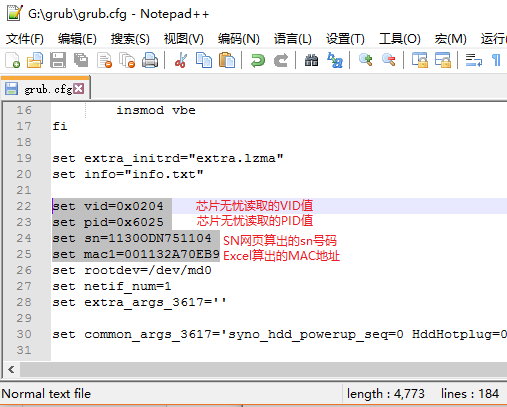Open Find with binoculars icon
The image size is (507, 407).
pos(311,60)
